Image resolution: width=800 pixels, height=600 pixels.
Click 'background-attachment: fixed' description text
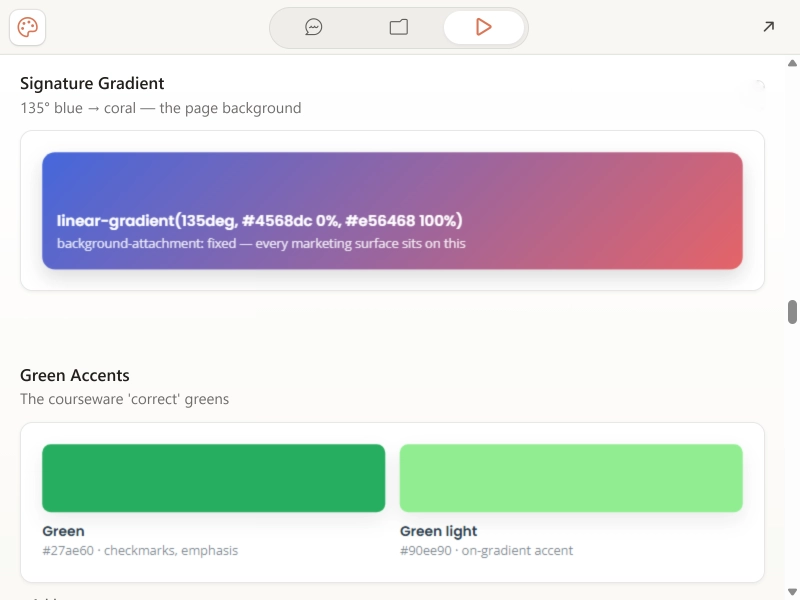tap(261, 243)
